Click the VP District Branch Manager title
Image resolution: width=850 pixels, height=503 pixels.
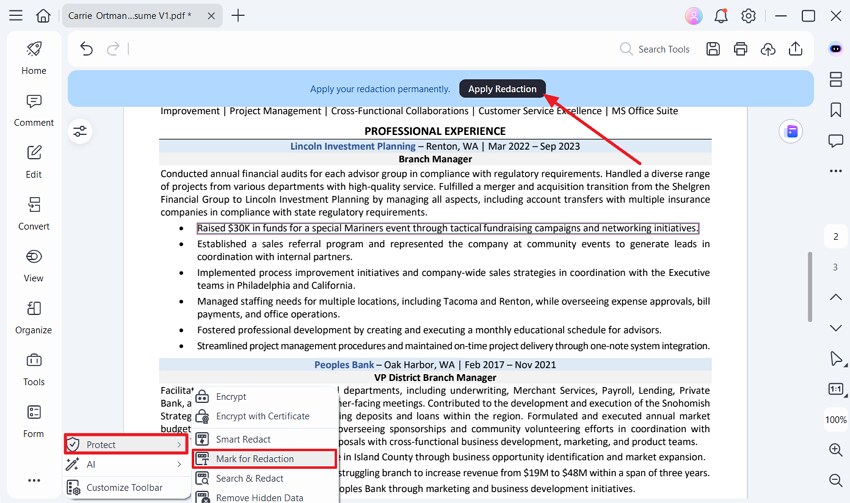tap(435, 378)
